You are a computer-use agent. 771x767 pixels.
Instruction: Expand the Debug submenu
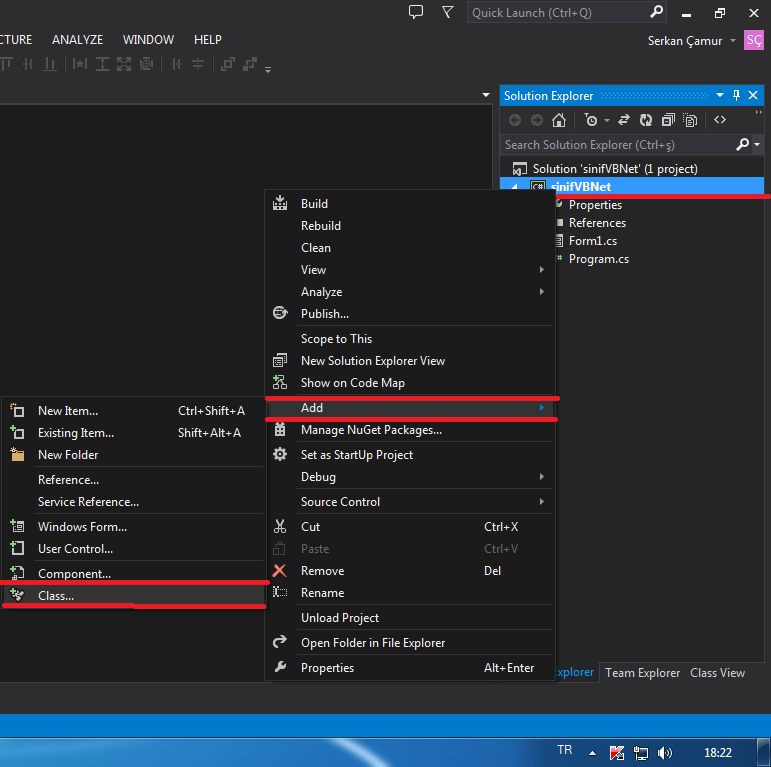point(541,476)
